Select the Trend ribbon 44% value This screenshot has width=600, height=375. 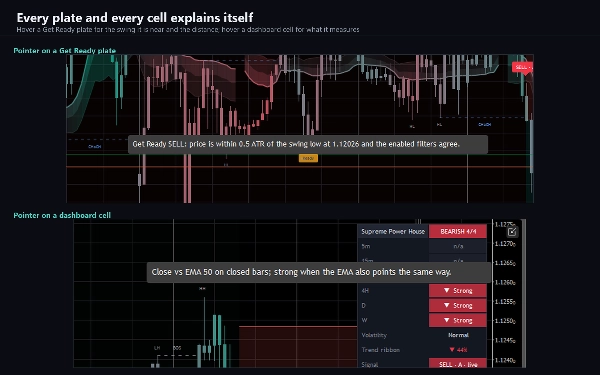point(458,350)
